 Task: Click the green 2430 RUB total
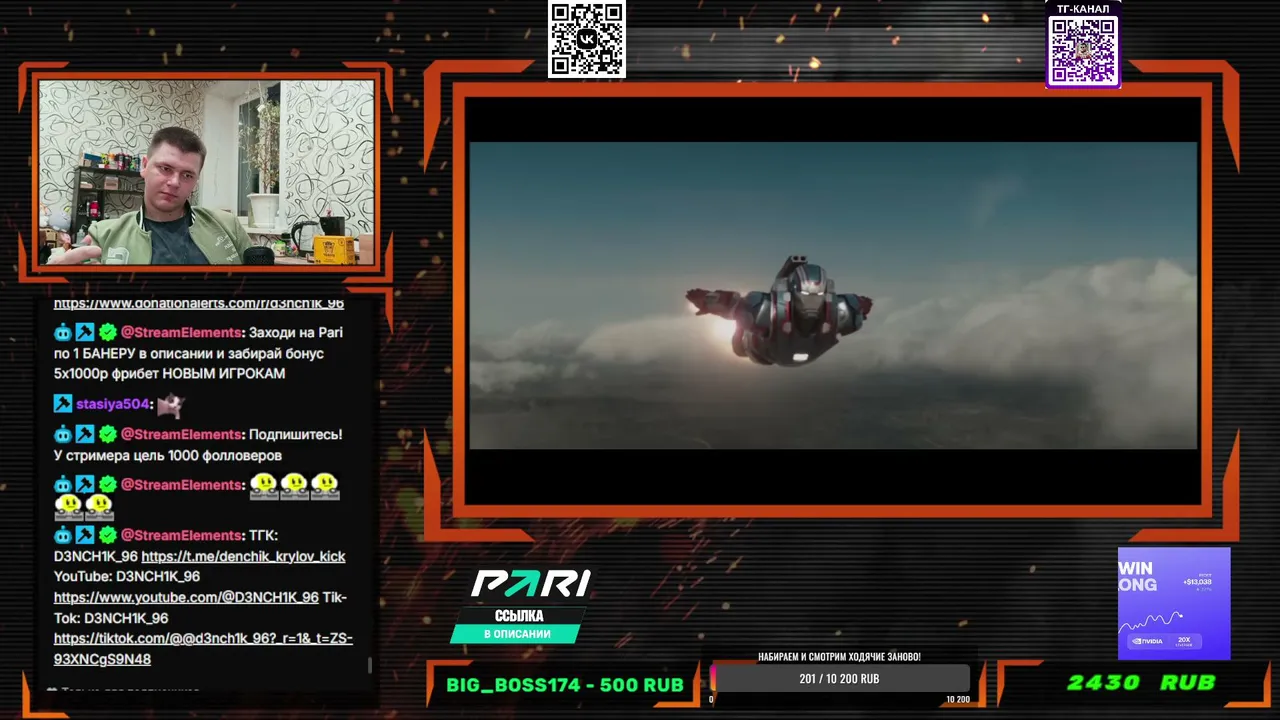1141,682
